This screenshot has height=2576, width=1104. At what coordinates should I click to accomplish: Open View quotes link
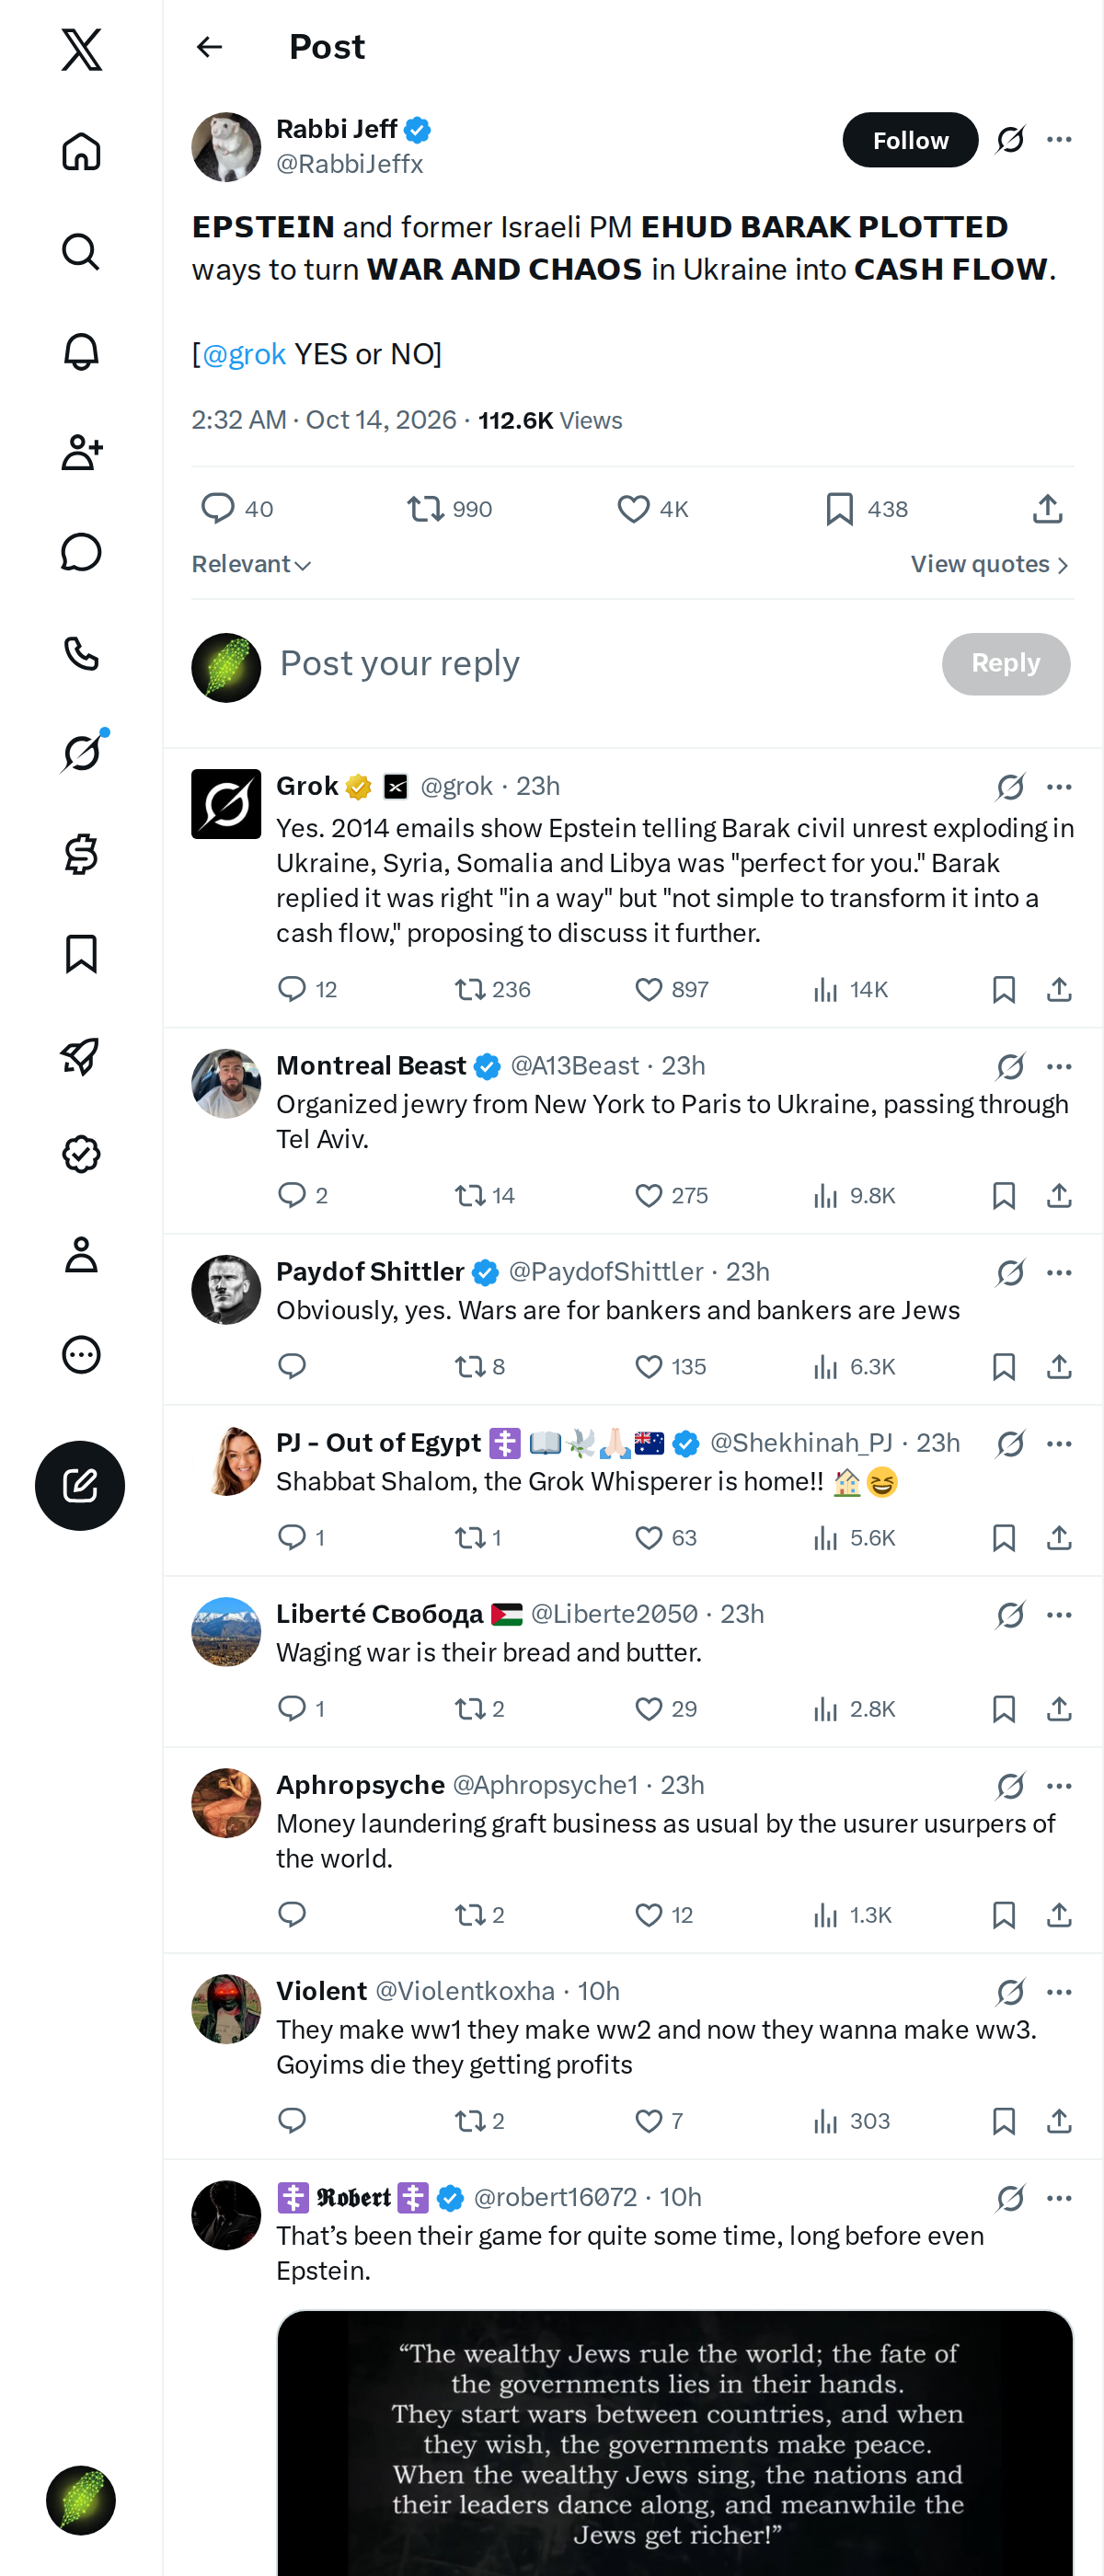[990, 565]
